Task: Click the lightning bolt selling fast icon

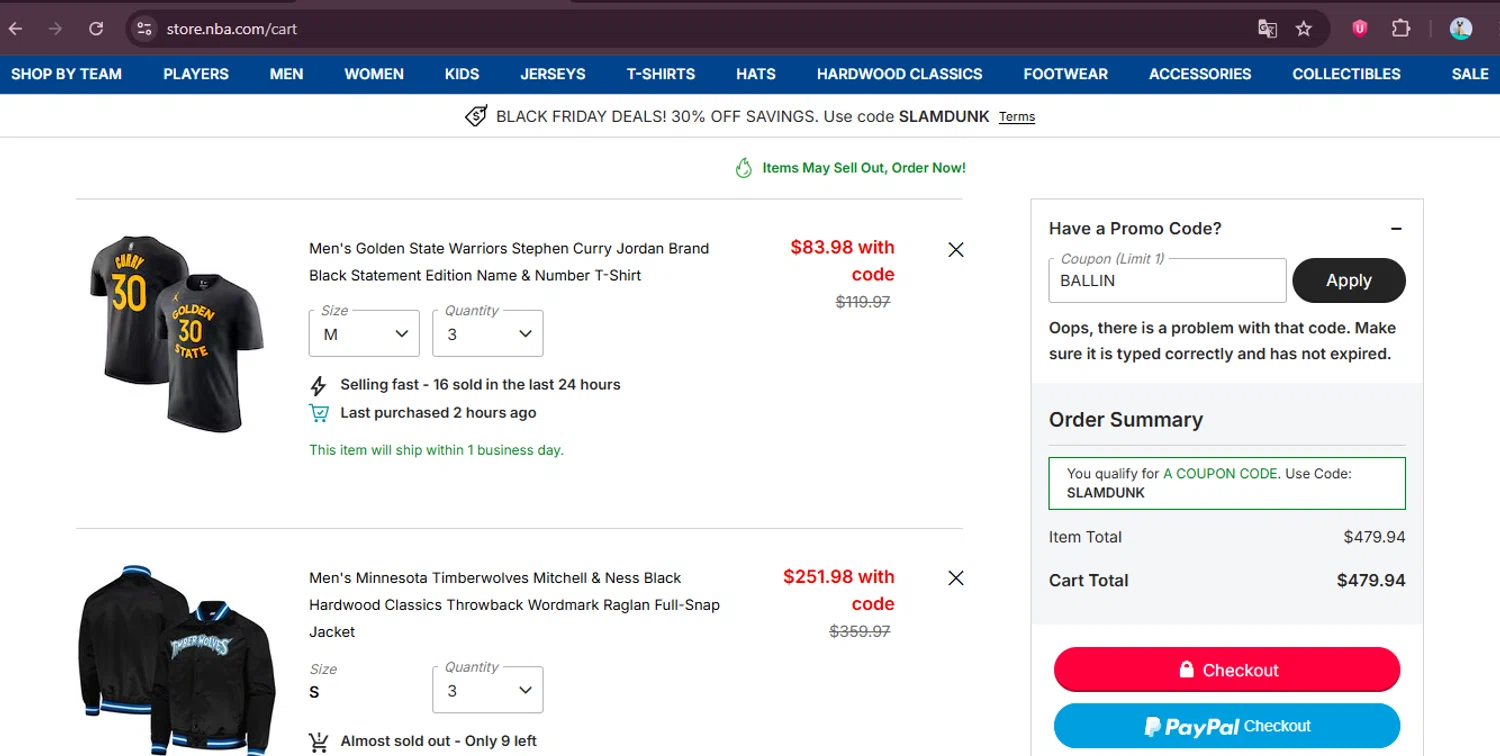Action: (x=318, y=385)
